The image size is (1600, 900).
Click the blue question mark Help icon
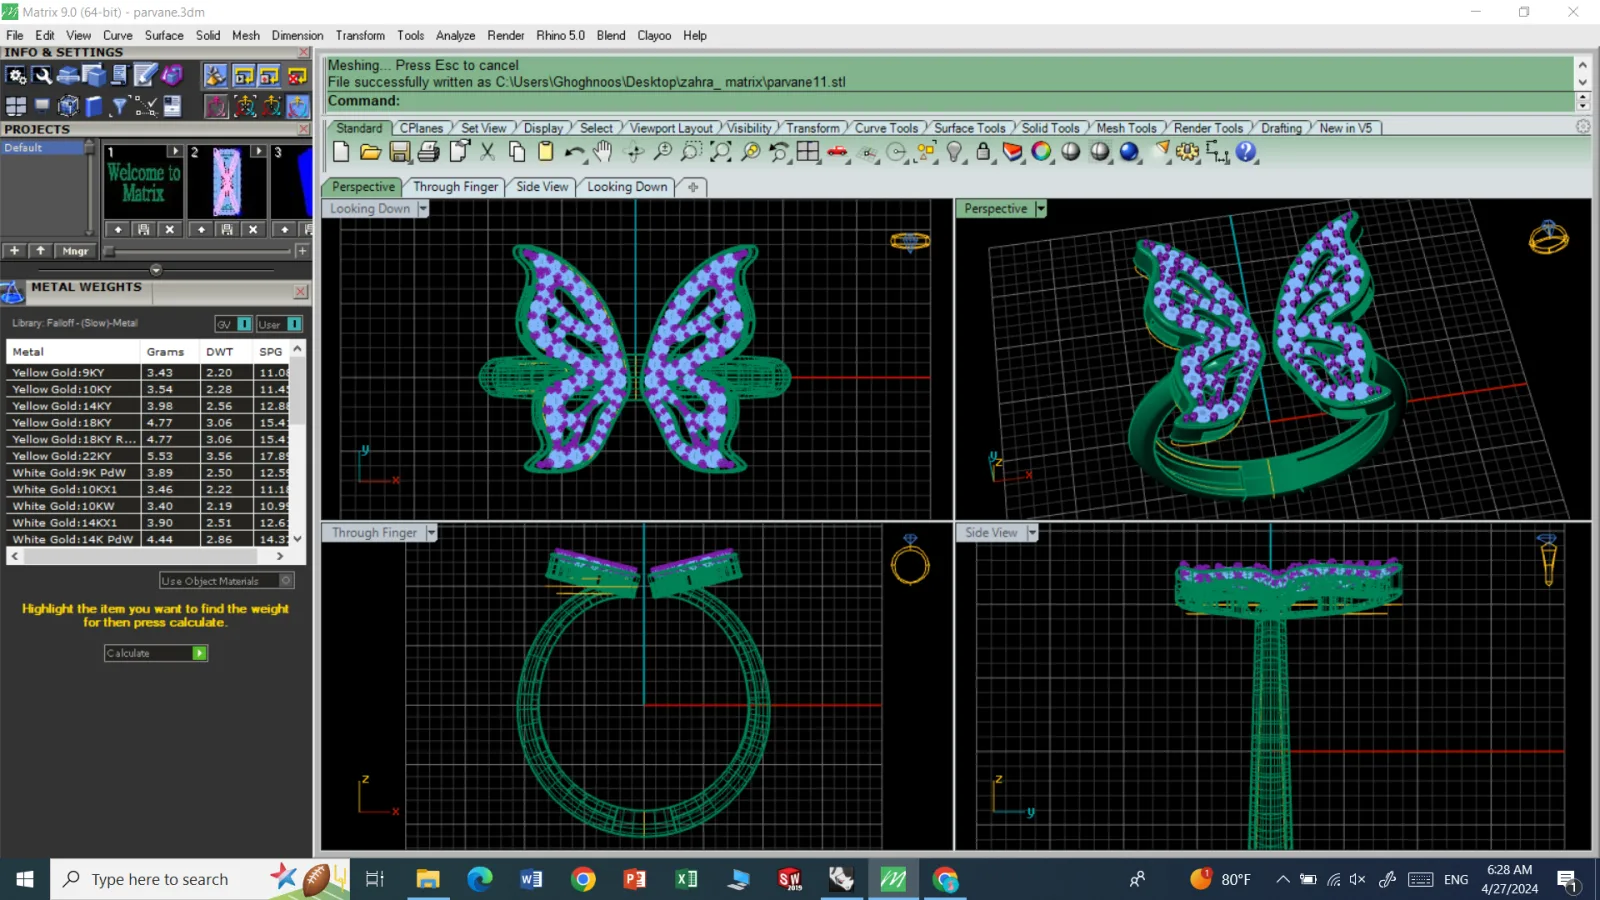1246,152
